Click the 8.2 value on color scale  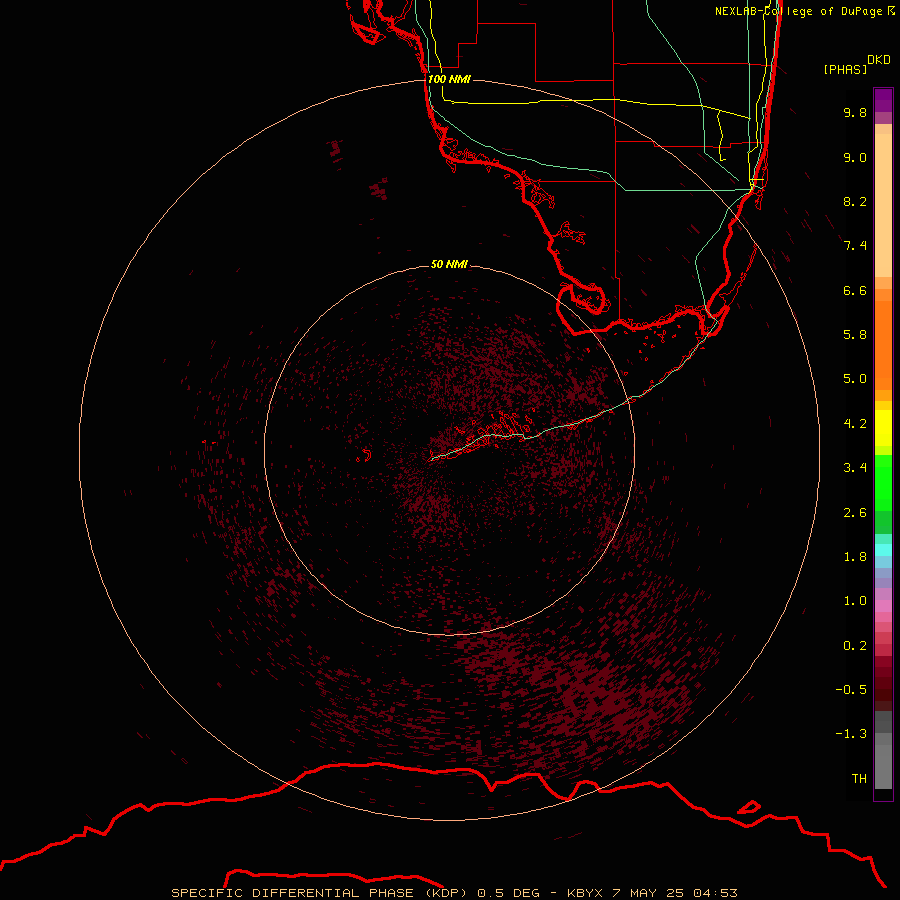(x=855, y=201)
